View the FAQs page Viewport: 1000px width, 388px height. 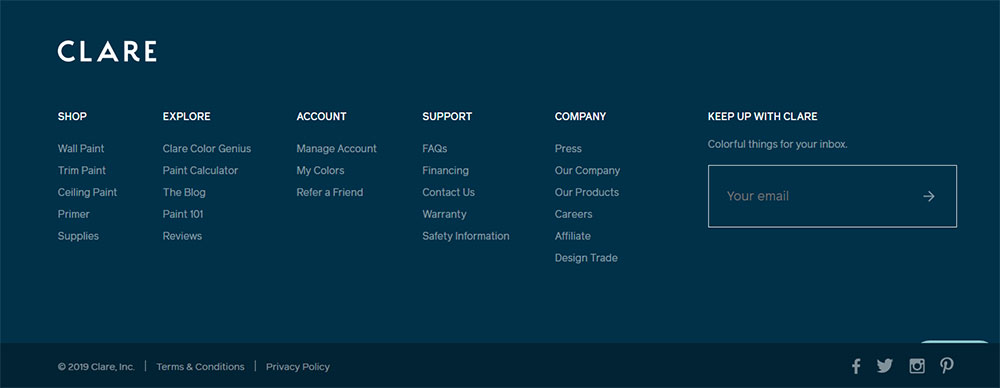coord(435,149)
